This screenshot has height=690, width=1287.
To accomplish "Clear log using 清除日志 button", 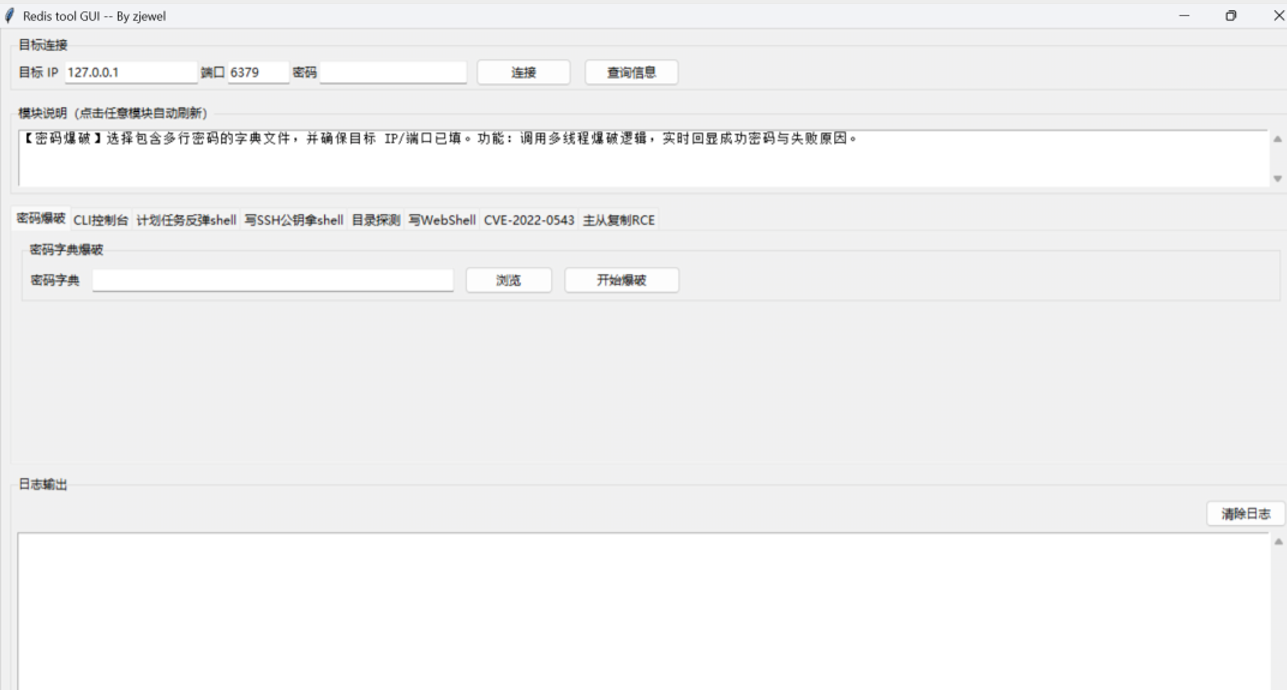I will 1245,513.
